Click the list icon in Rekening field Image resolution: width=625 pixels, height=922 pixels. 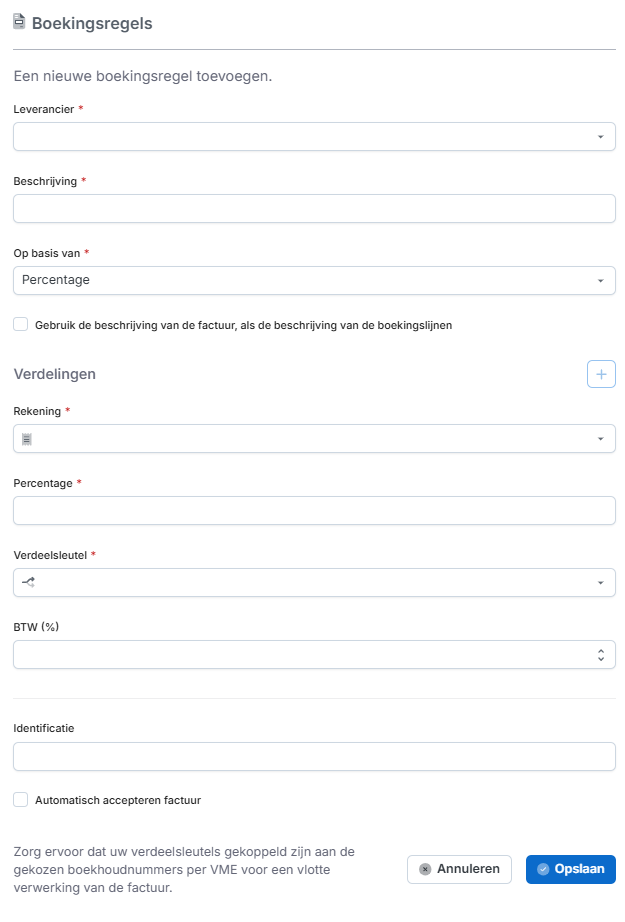[x=27, y=439]
